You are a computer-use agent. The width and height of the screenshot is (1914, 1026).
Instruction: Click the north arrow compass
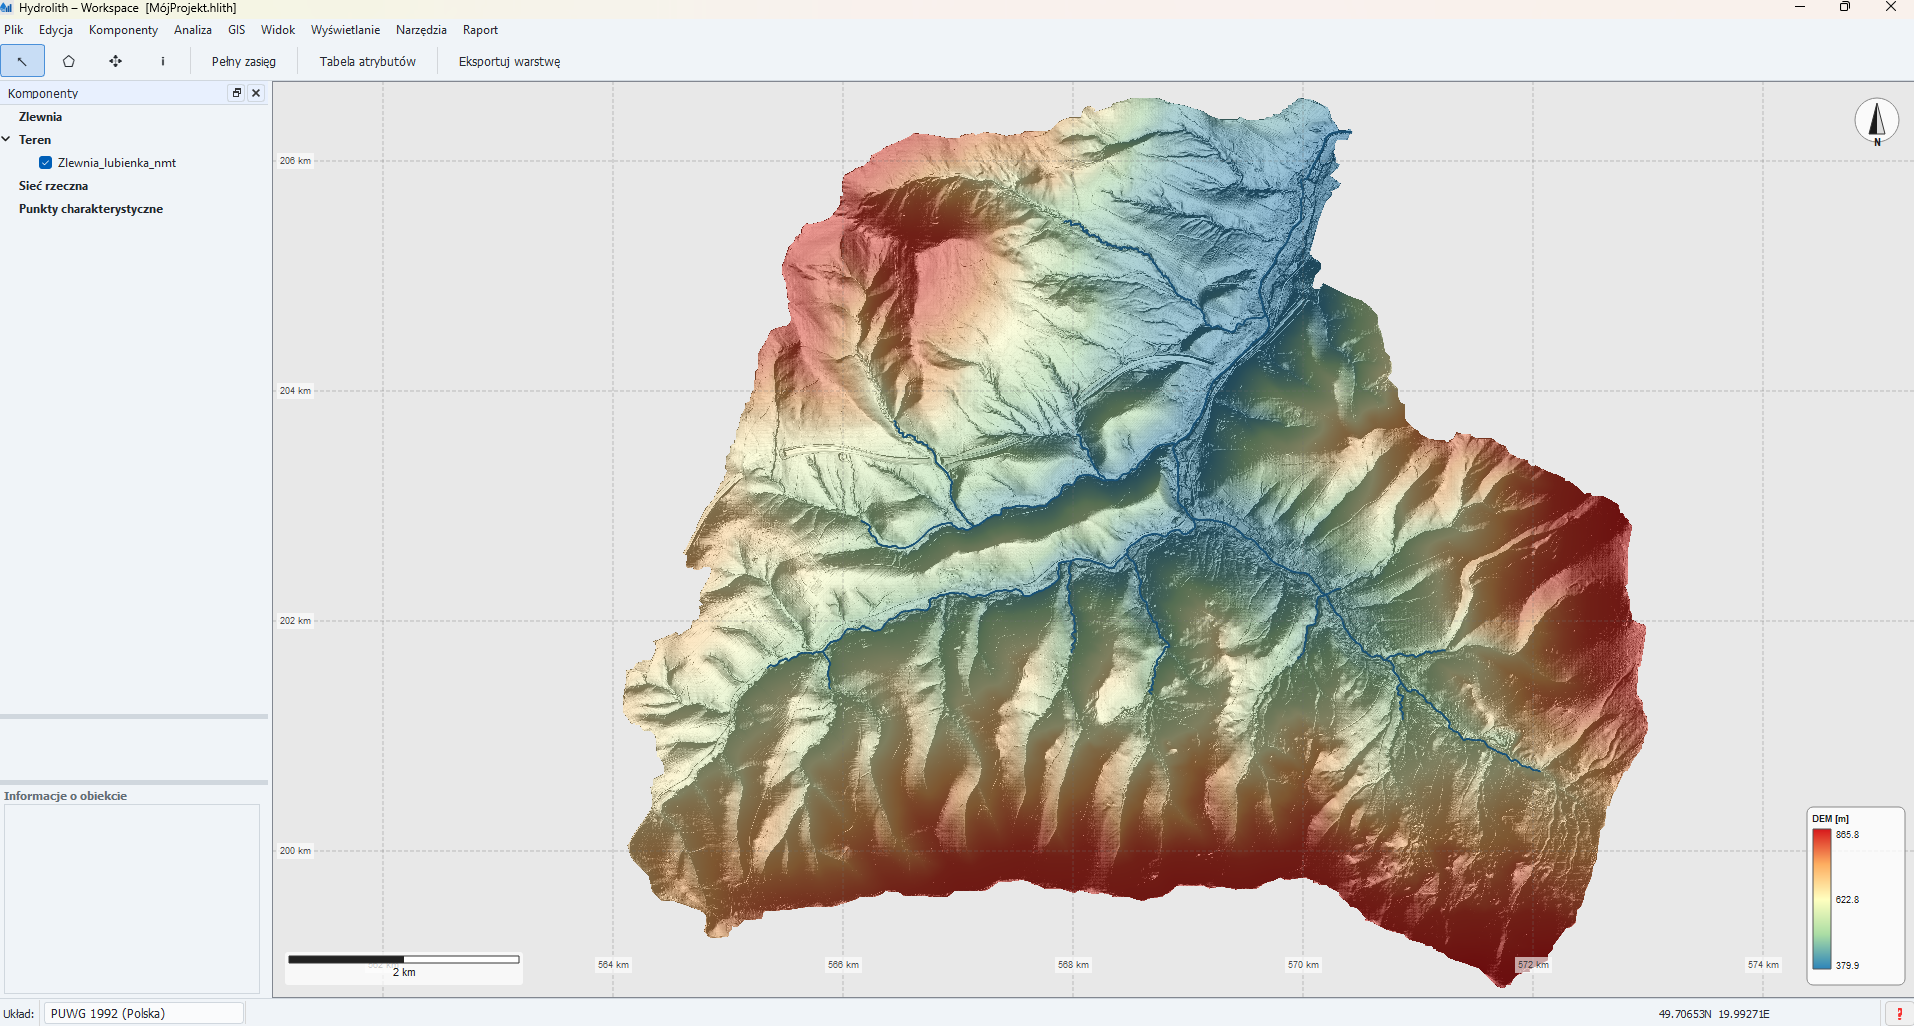click(x=1877, y=122)
